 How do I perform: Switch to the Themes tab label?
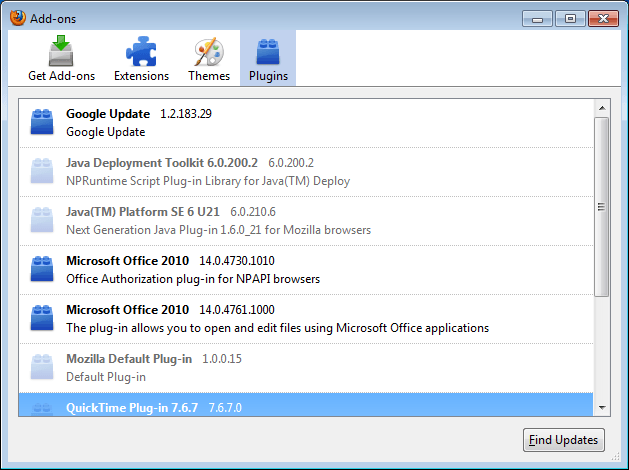pyautogui.click(x=209, y=76)
